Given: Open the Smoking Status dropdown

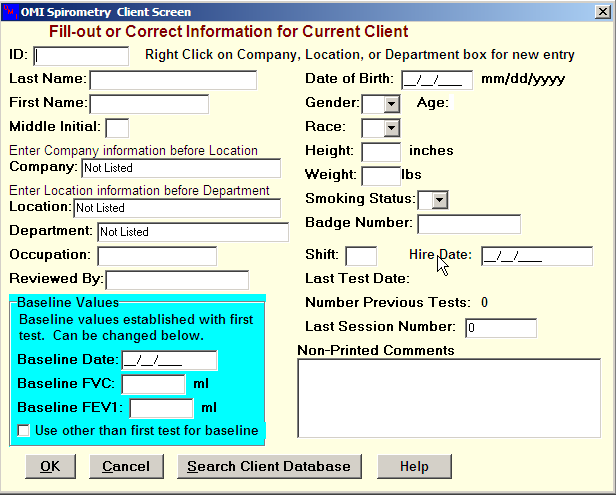Looking at the screenshot, I should pyautogui.click(x=439, y=200).
